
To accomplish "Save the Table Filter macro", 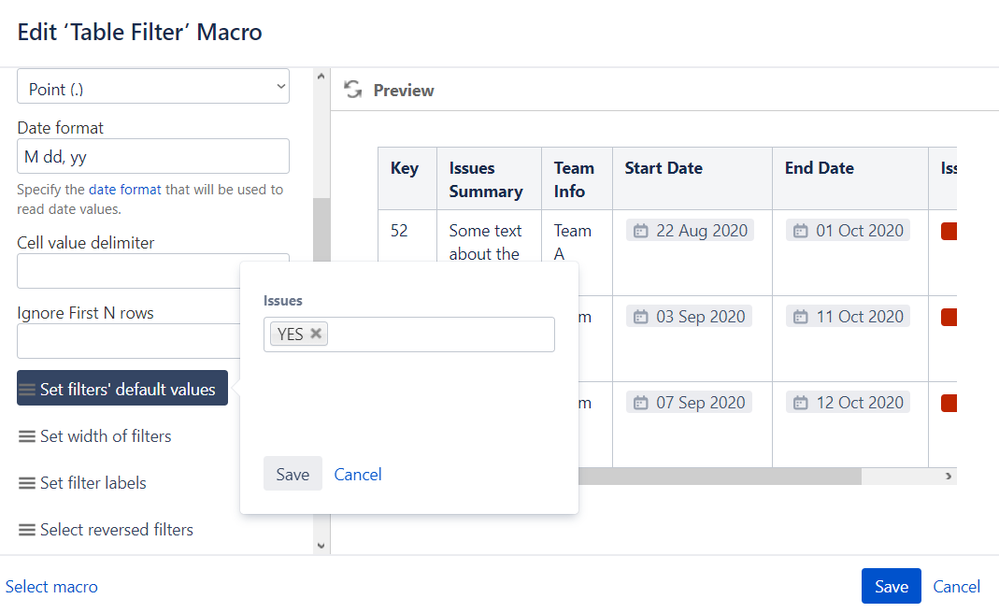I will coord(890,587).
